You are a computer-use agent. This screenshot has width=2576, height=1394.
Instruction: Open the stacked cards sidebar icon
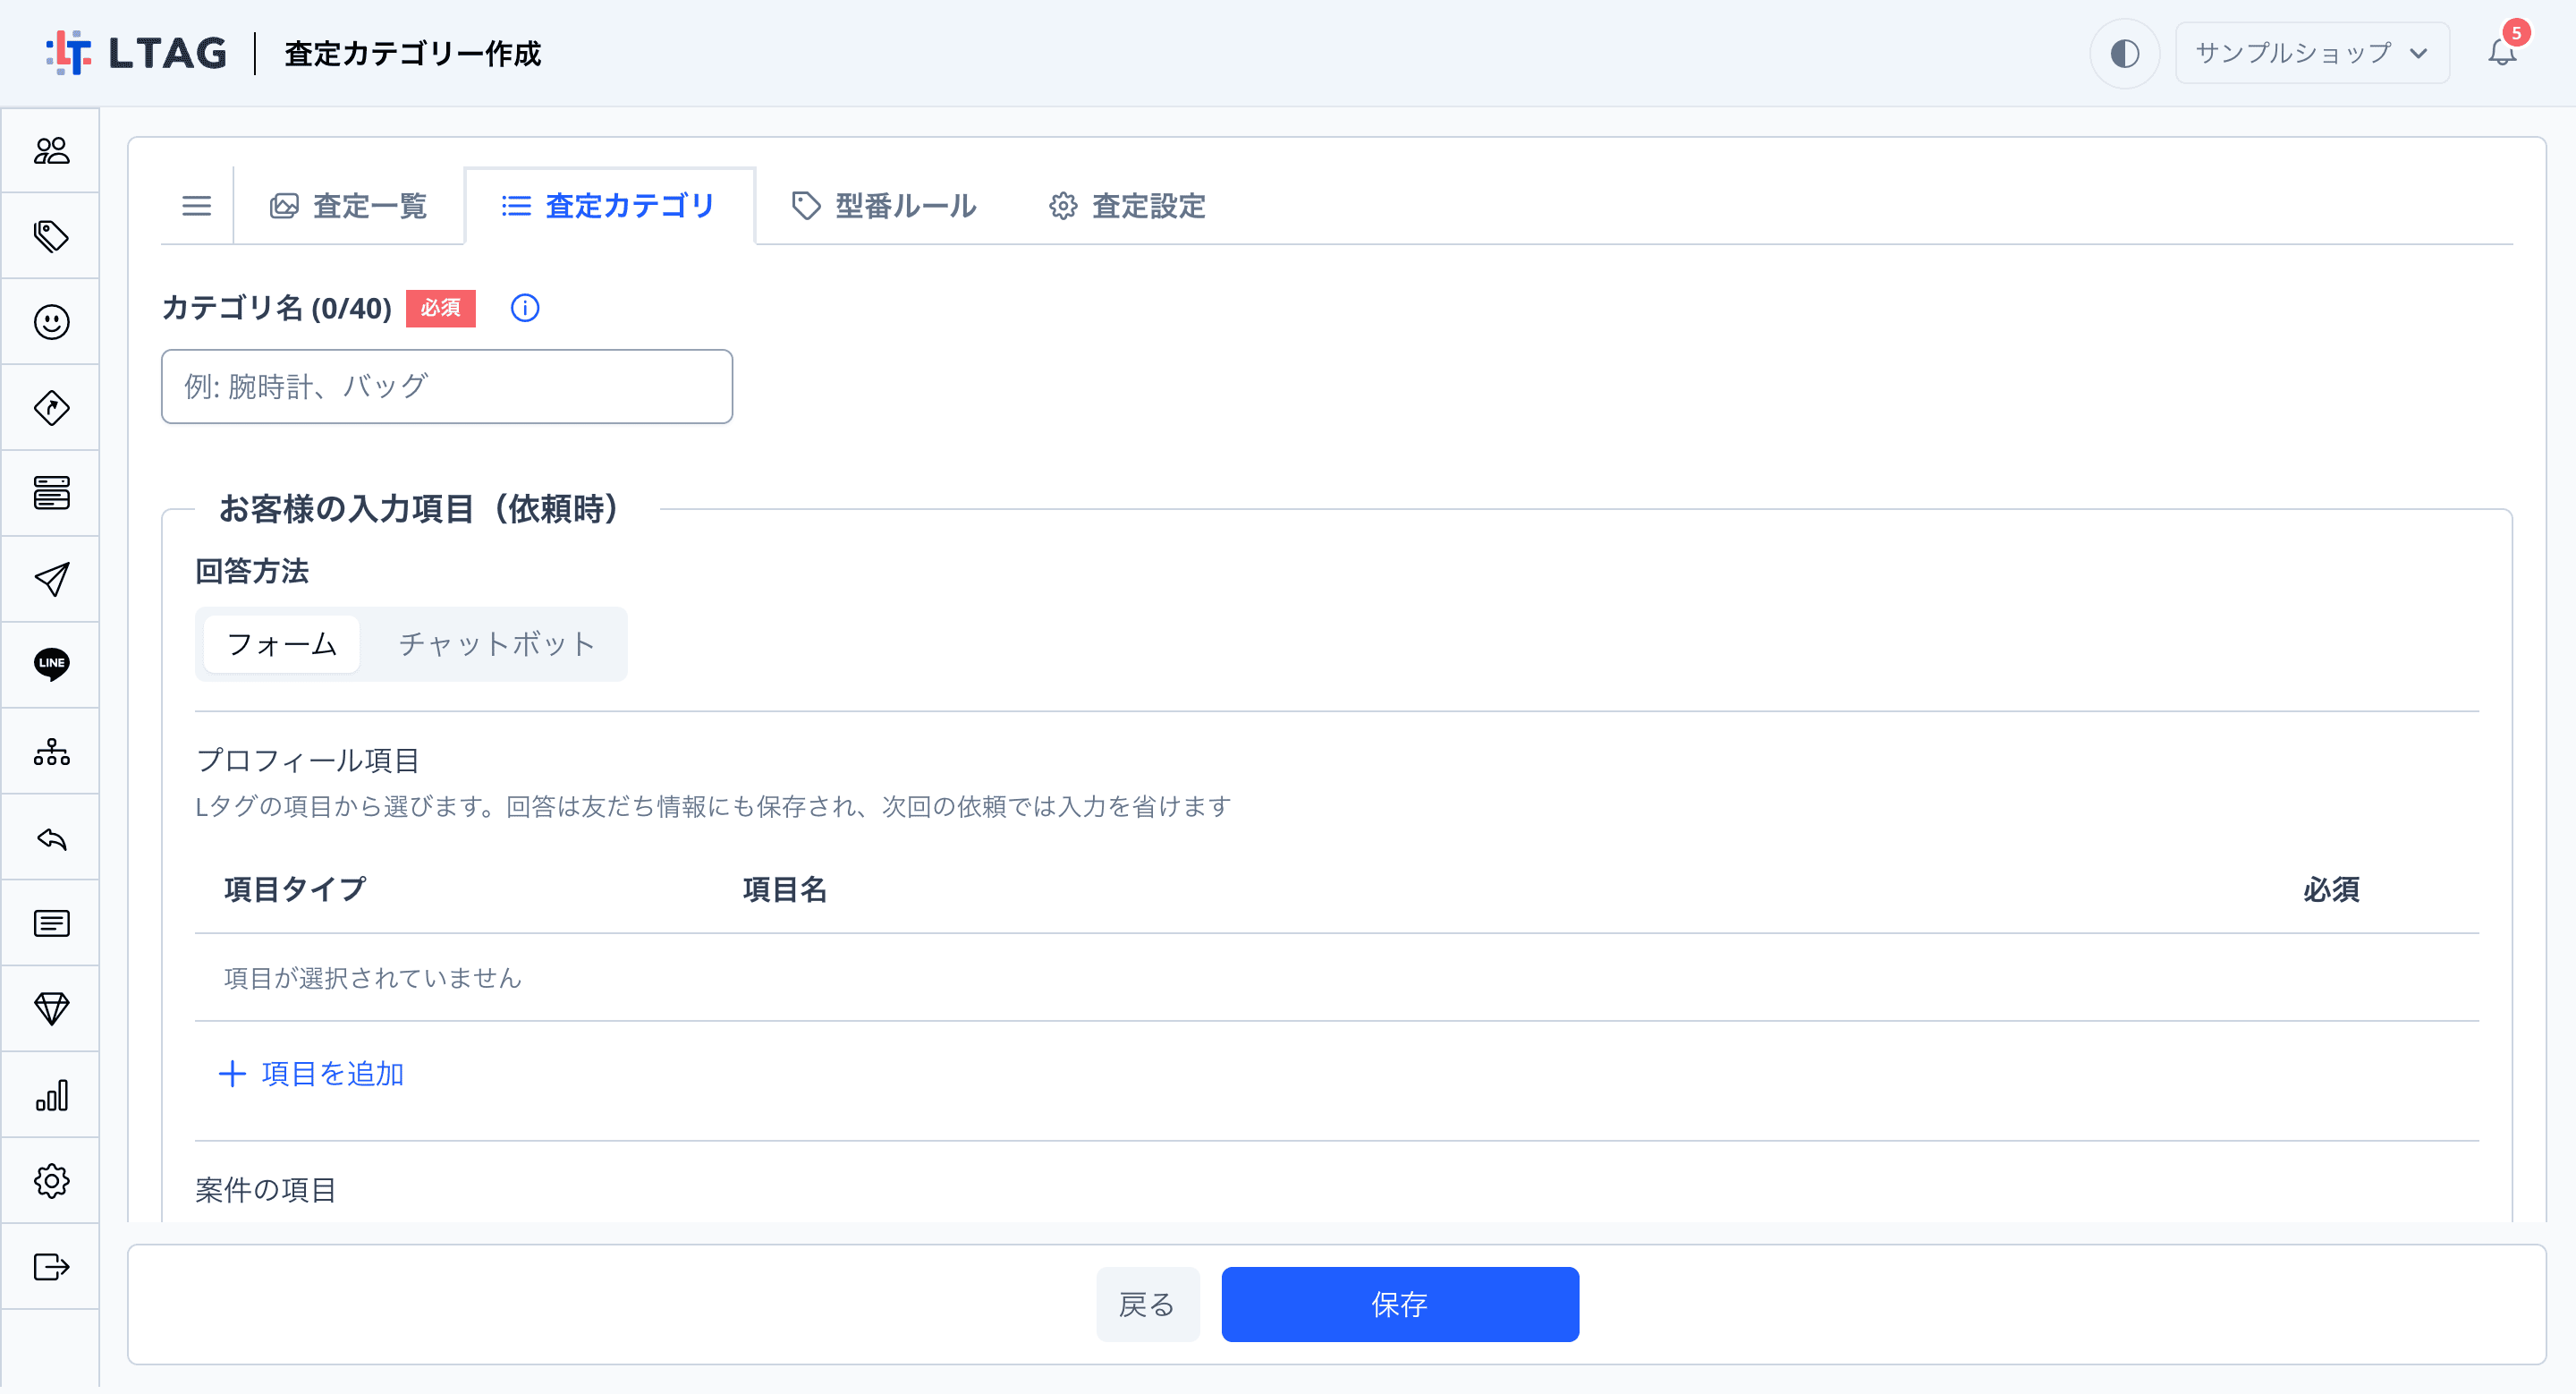coord(51,493)
